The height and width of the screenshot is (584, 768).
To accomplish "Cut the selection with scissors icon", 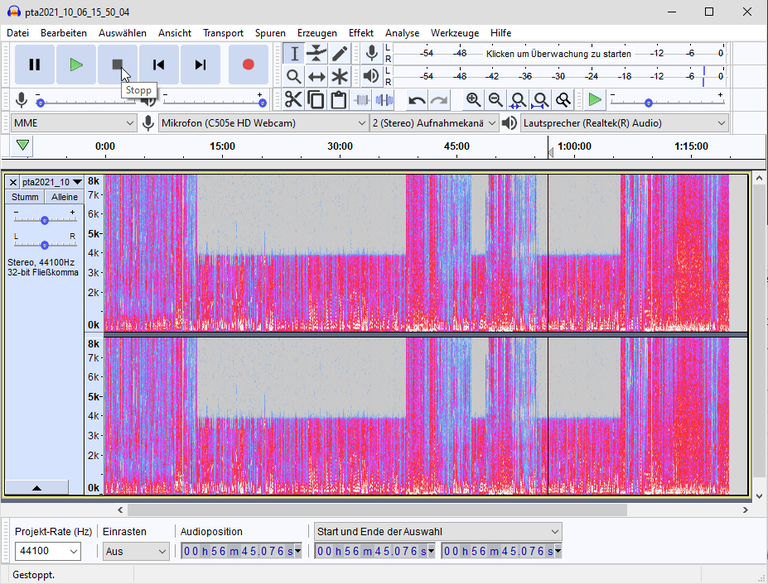I will [293, 100].
